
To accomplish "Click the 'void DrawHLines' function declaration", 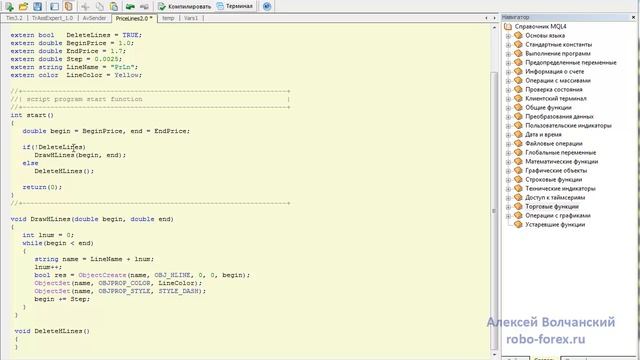I will 92,219.
